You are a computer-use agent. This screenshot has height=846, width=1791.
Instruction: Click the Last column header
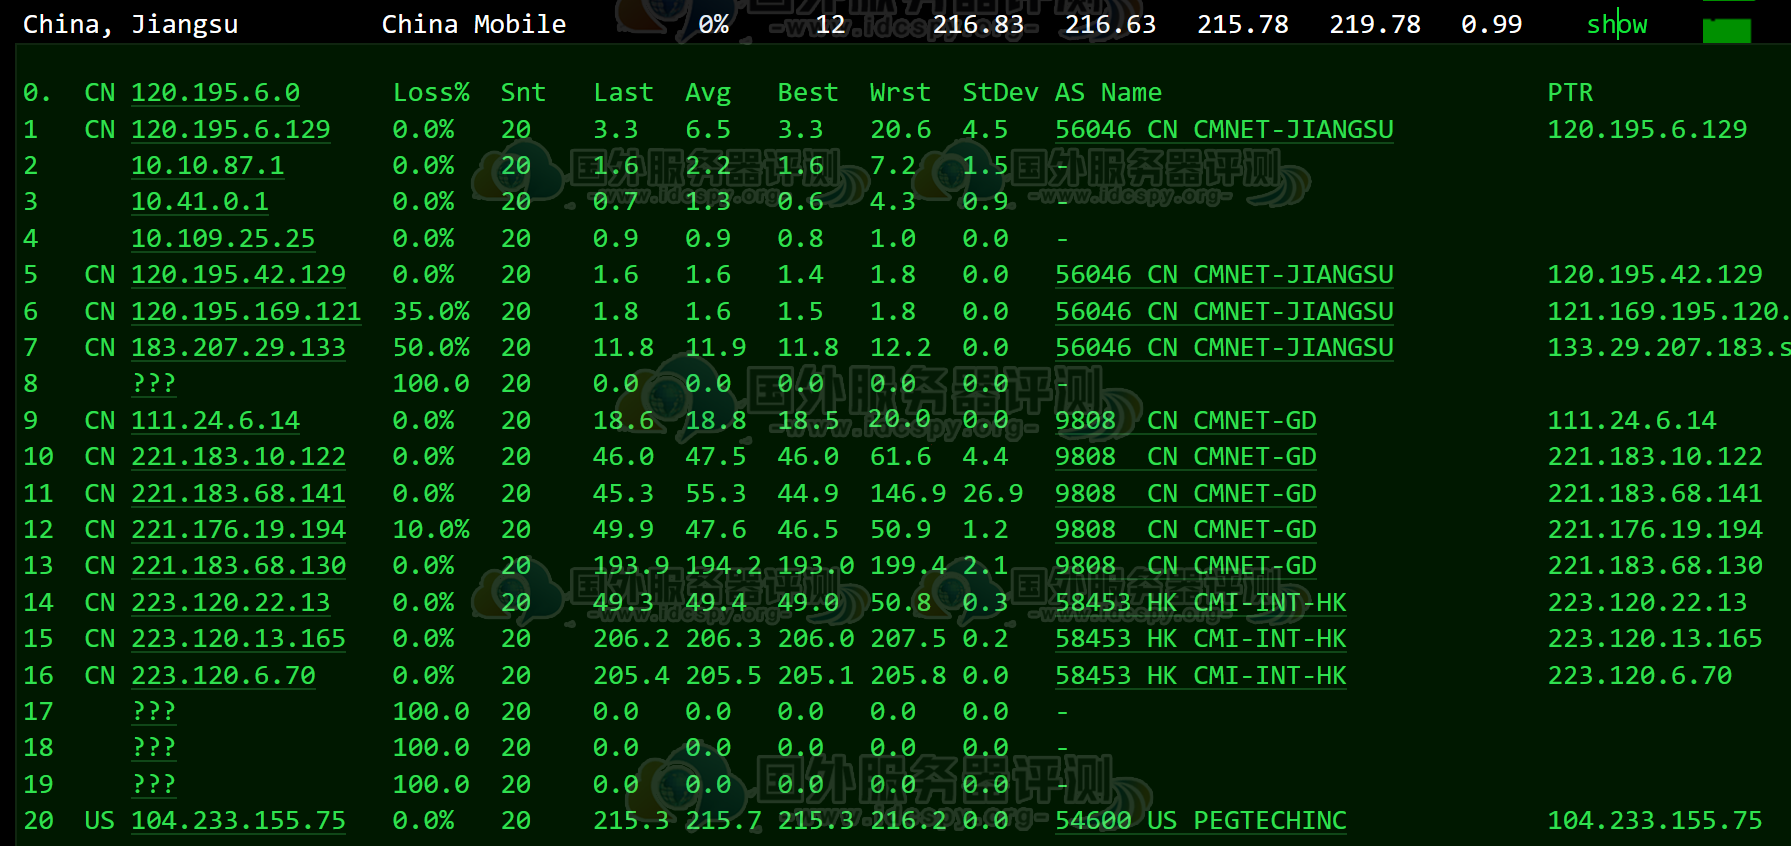click(x=623, y=93)
